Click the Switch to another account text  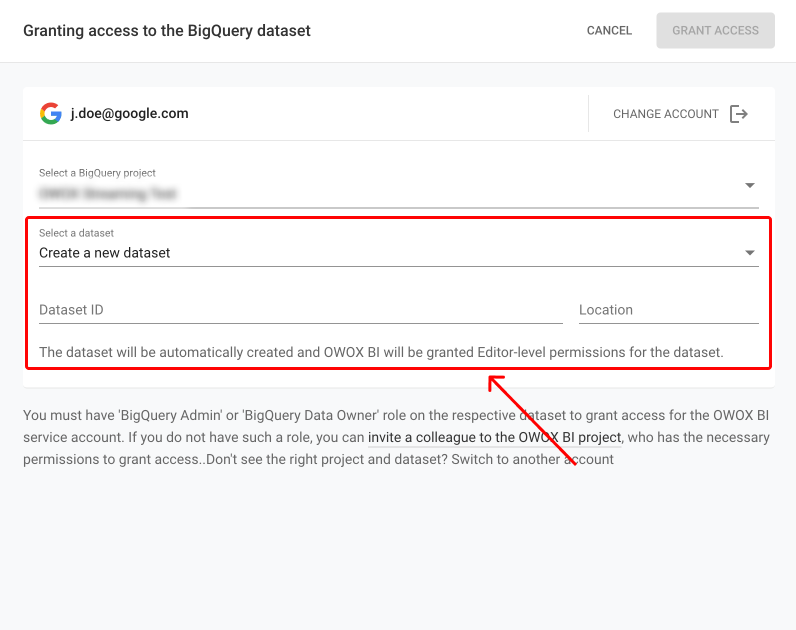pyautogui.click(x=533, y=459)
